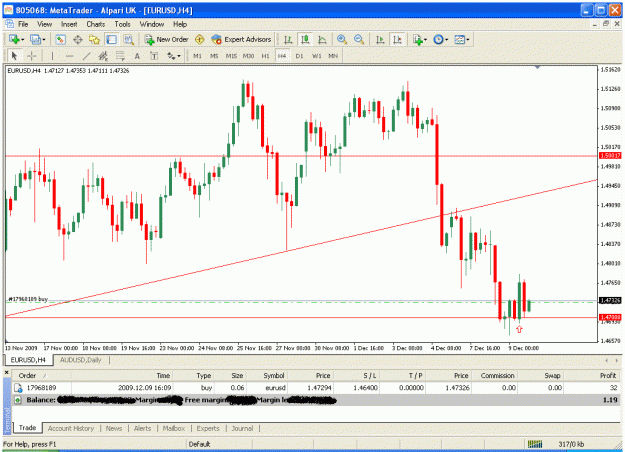Select the Equidistant Channel tool
The width and height of the screenshot is (625, 452).
click(x=103, y=56)
